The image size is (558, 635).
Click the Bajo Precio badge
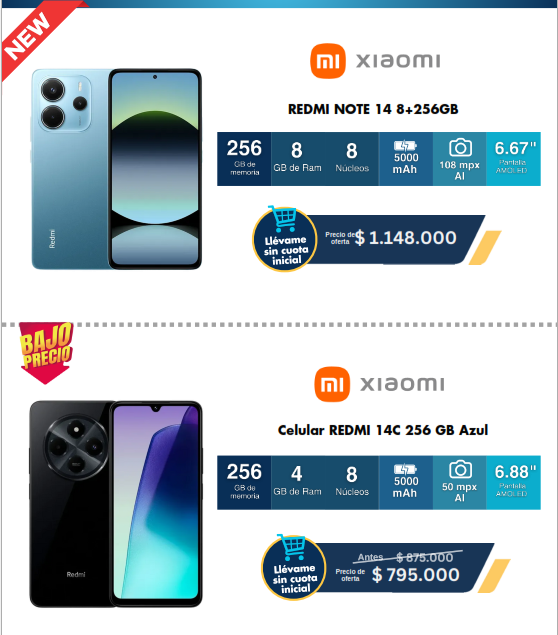pyautogui.click(x=46, y=352)
